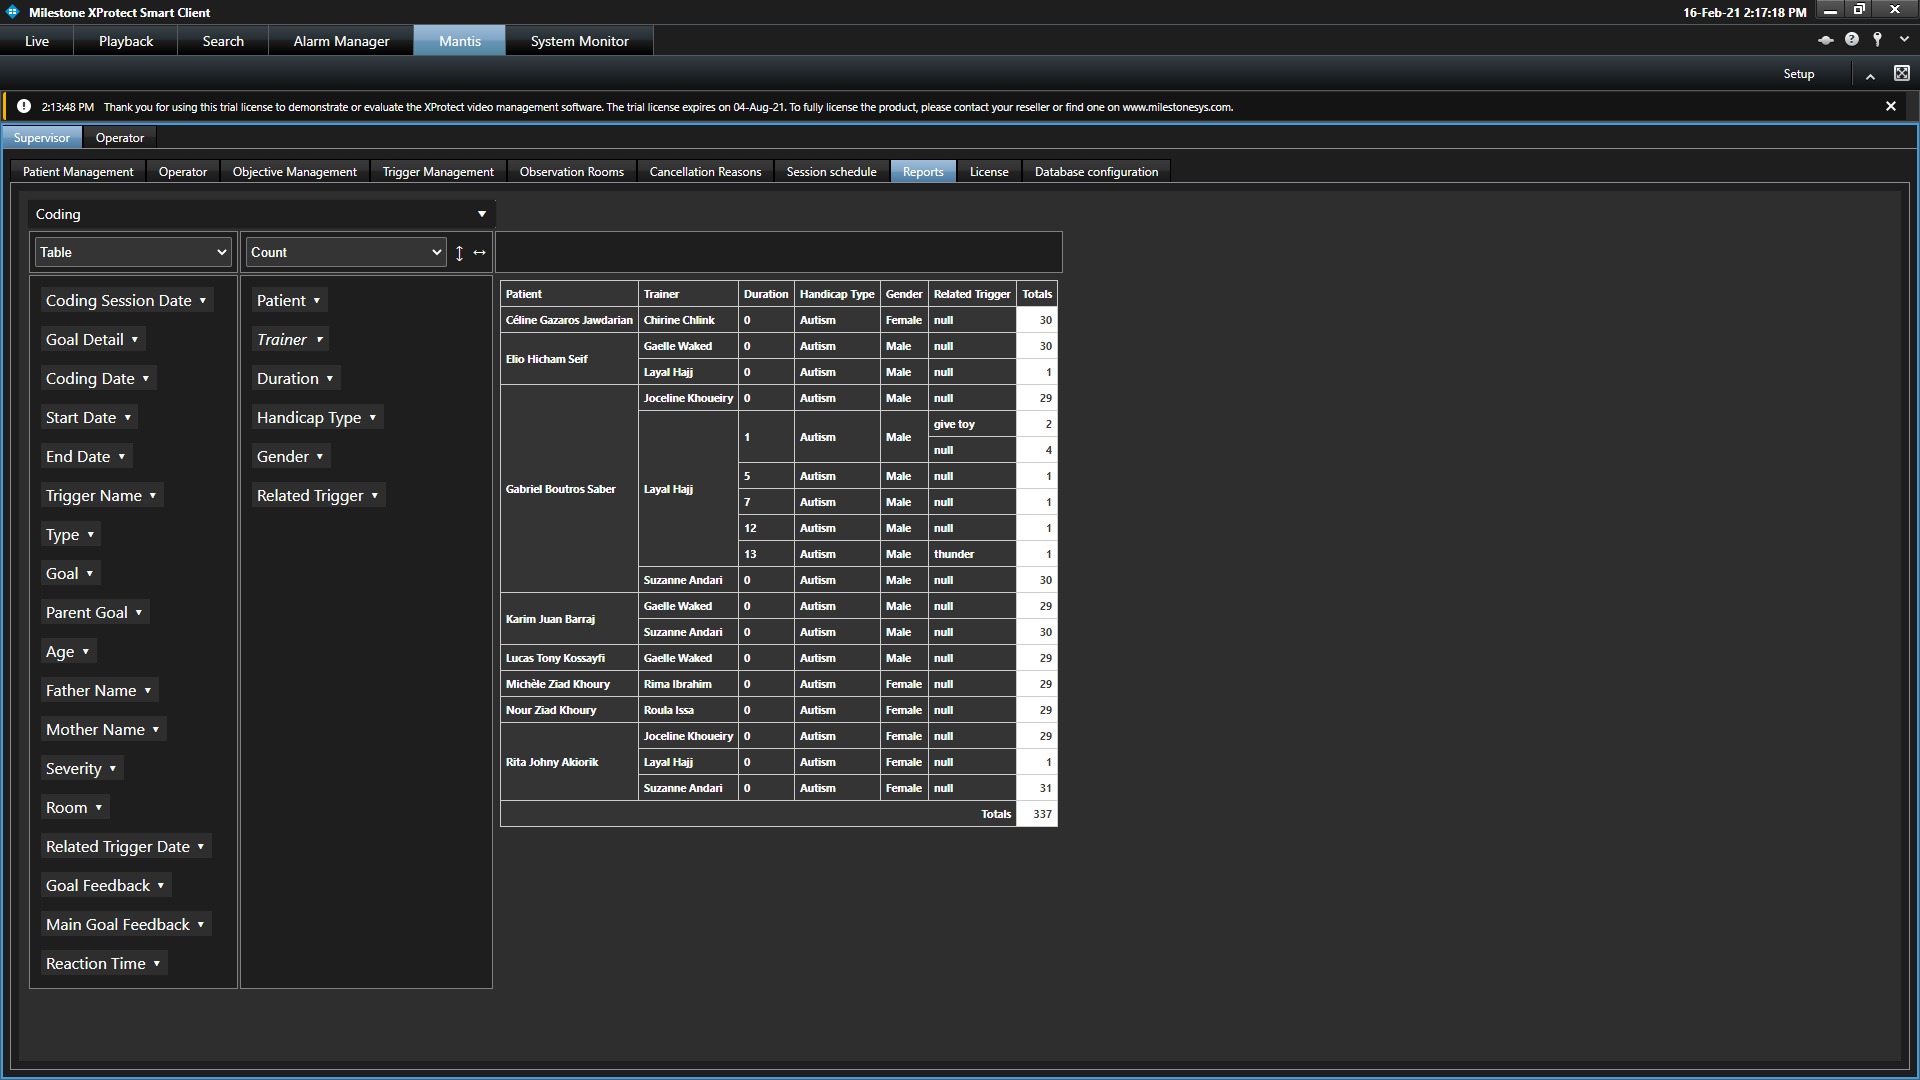Enter Setup mode
1920x1080 pixels.
pos(1798,74)
